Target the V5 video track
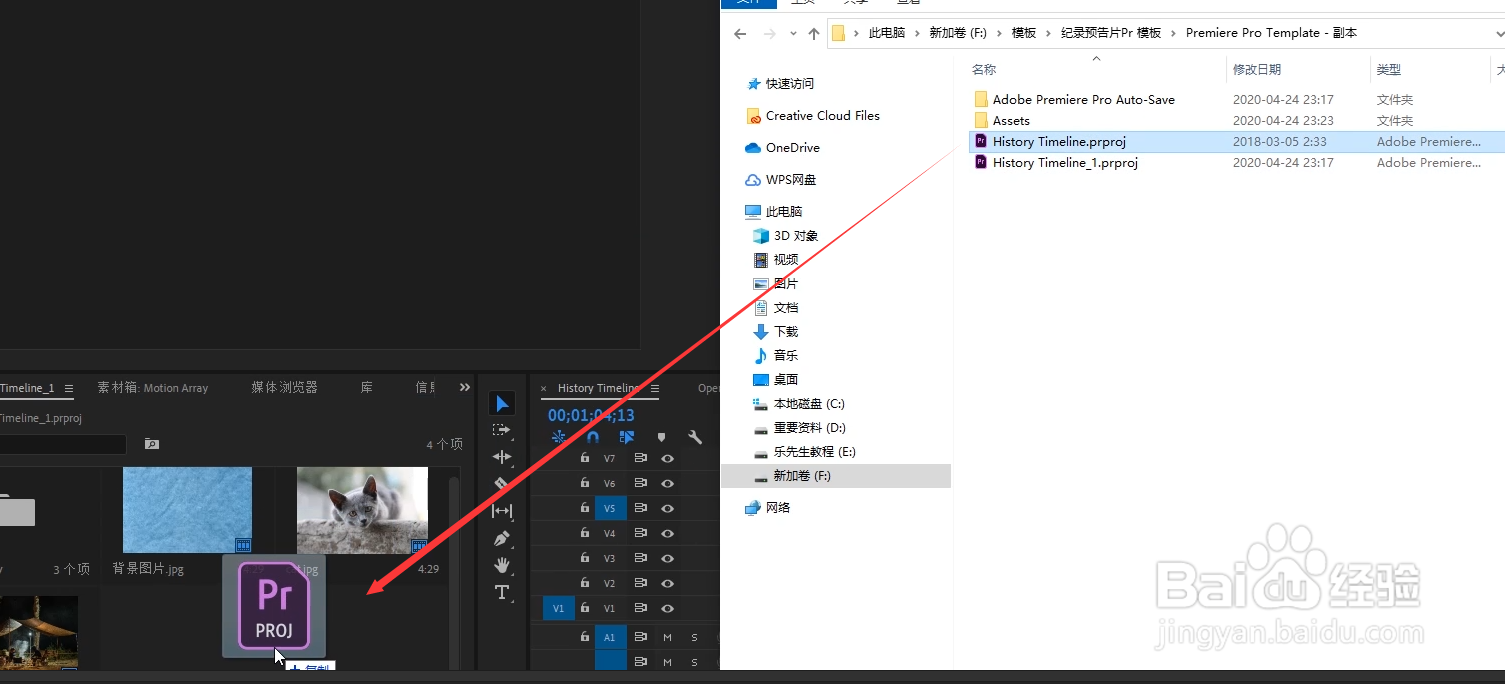 [610, 508]
